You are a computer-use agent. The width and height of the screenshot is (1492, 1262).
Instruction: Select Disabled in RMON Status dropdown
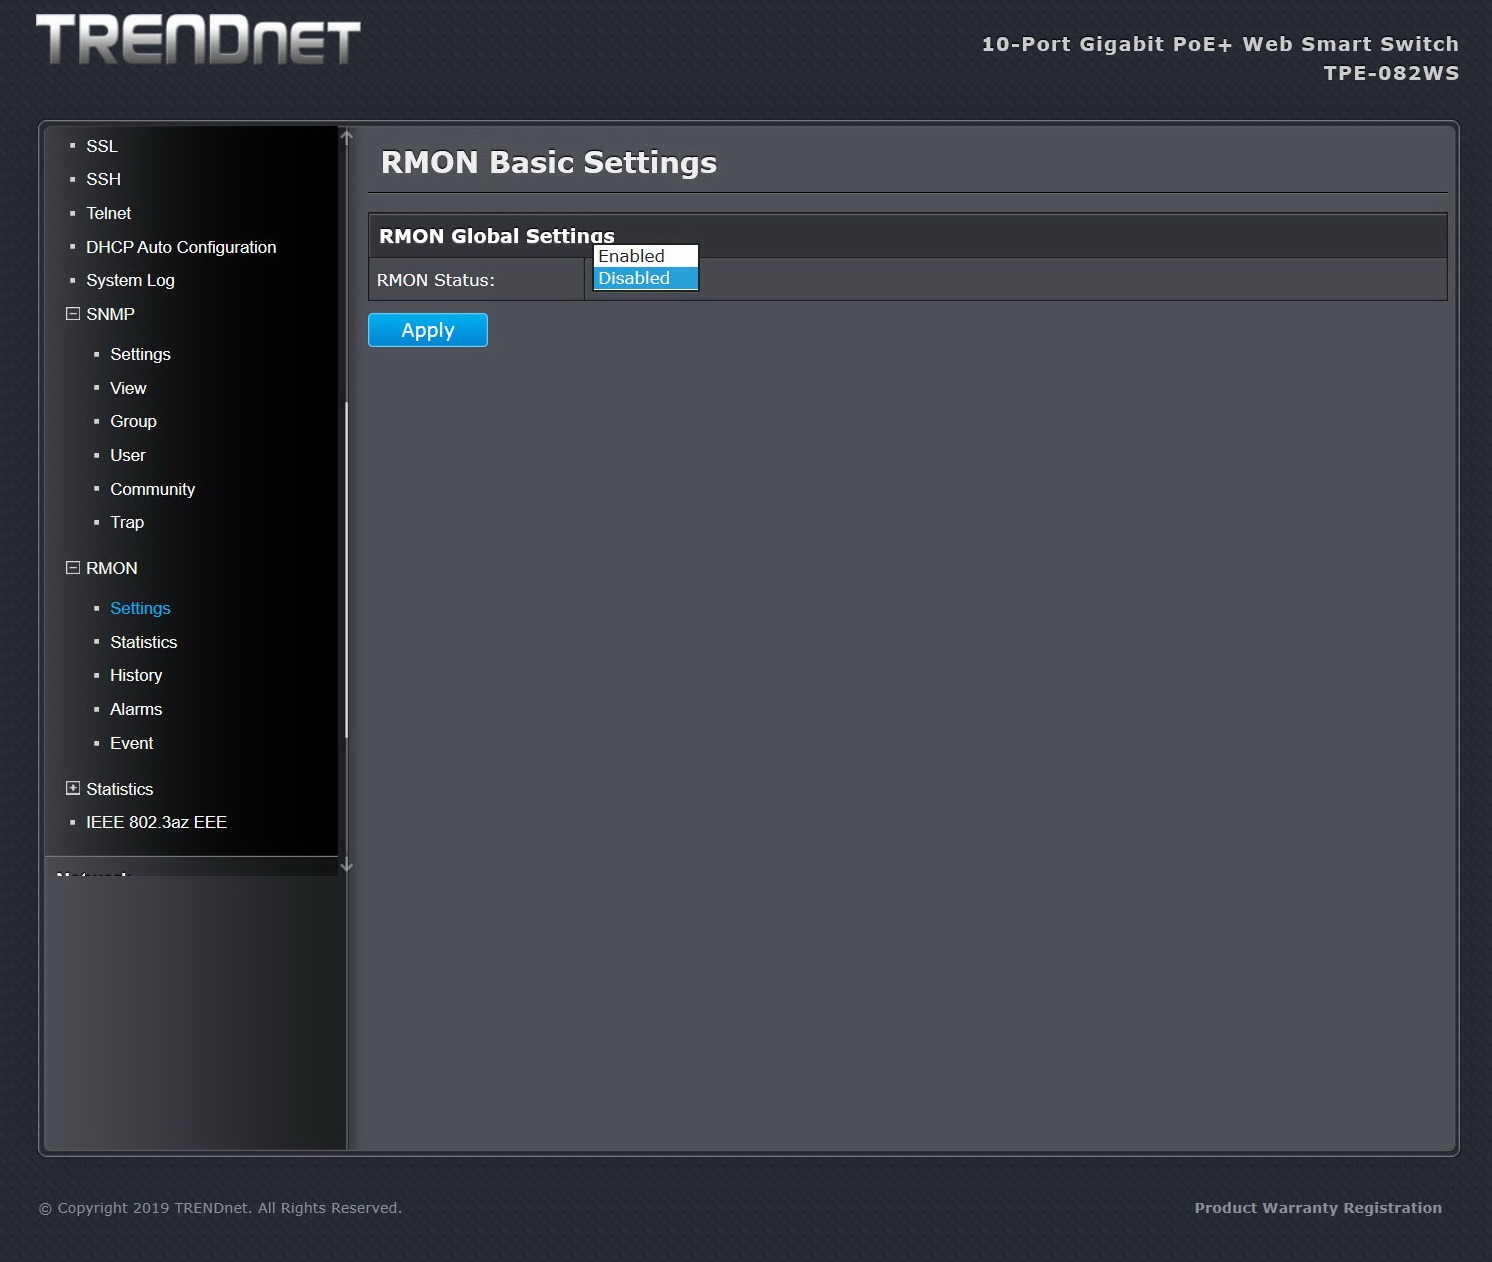pyautogui.click(x=646, y=278)
